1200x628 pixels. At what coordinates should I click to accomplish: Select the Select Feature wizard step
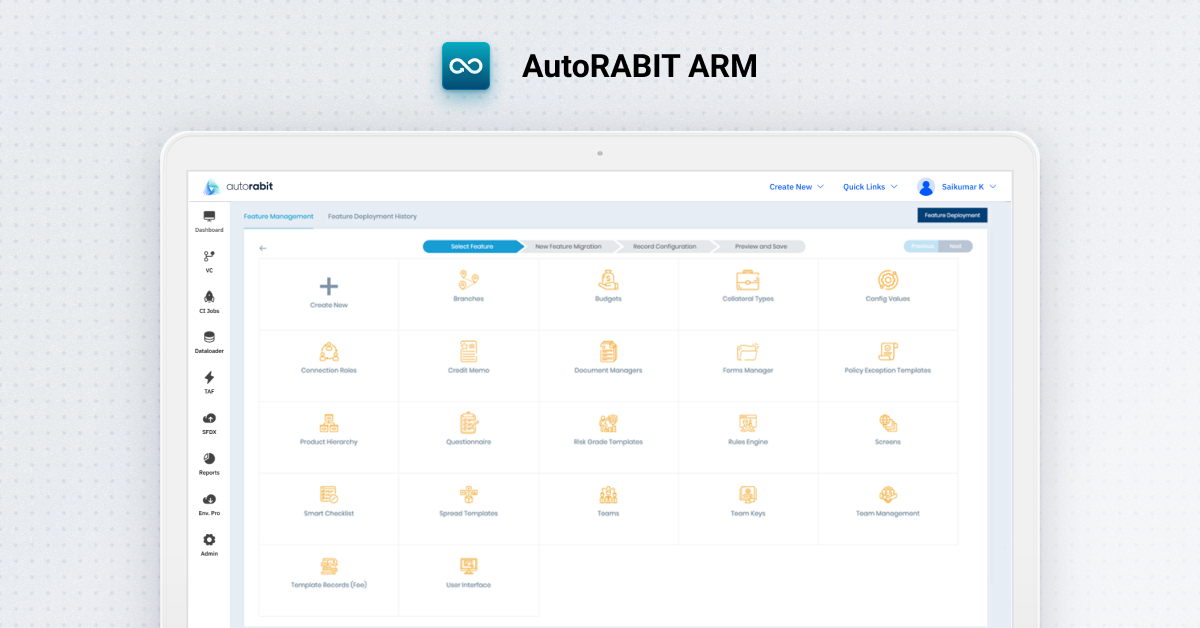click(x=471, y=246)
